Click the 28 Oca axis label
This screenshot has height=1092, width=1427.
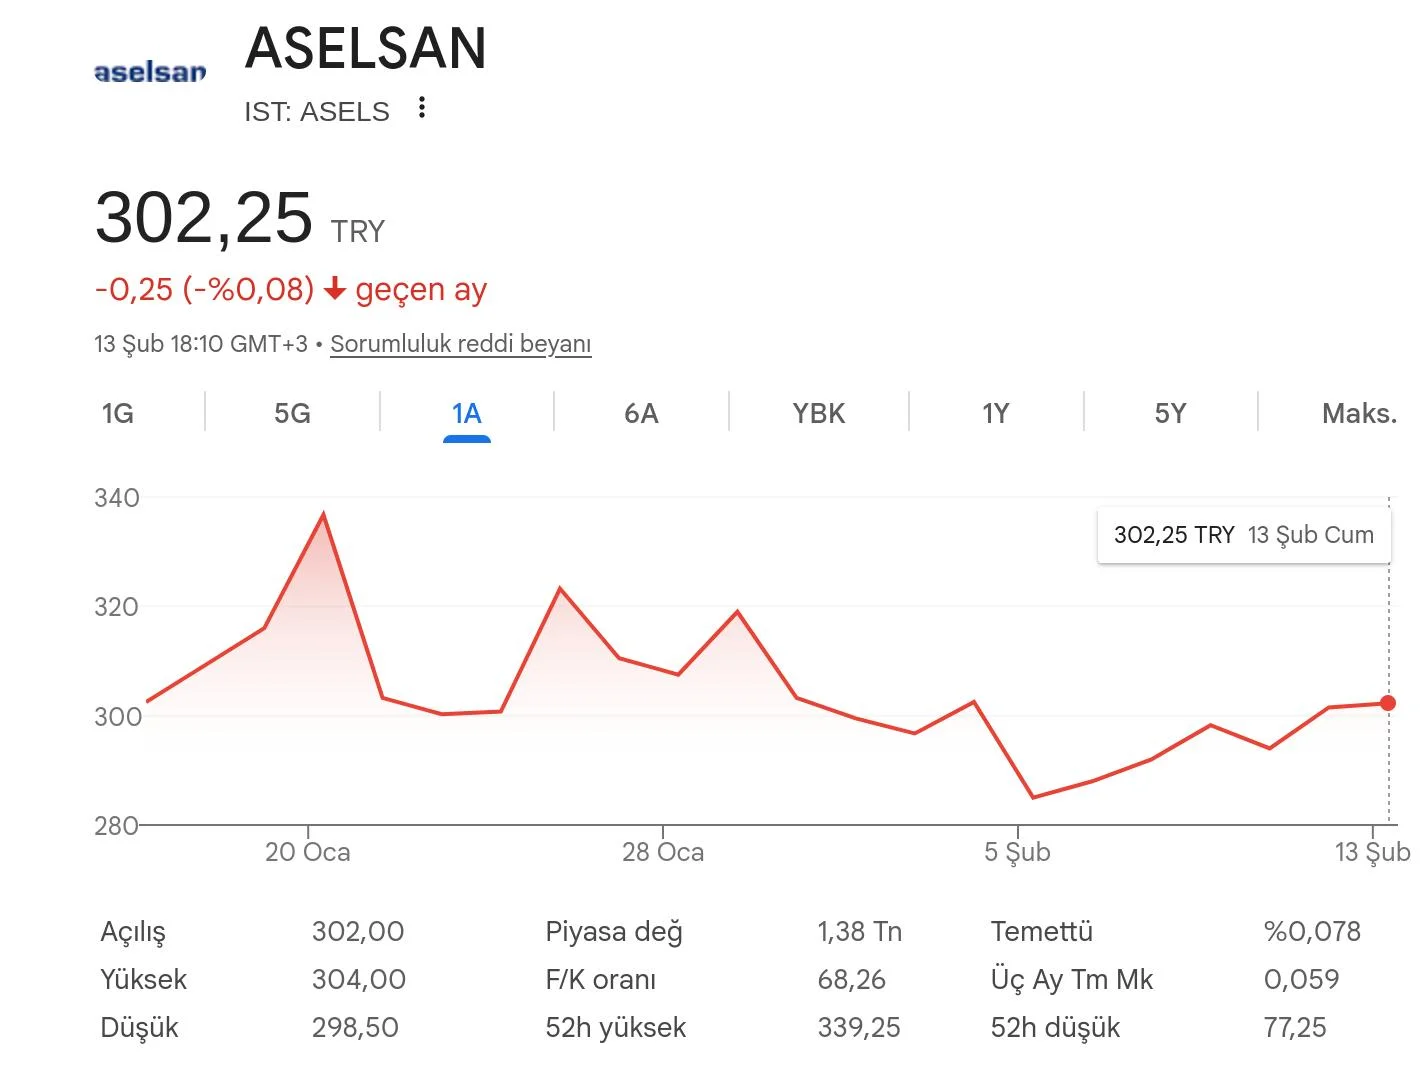(663, 852)
